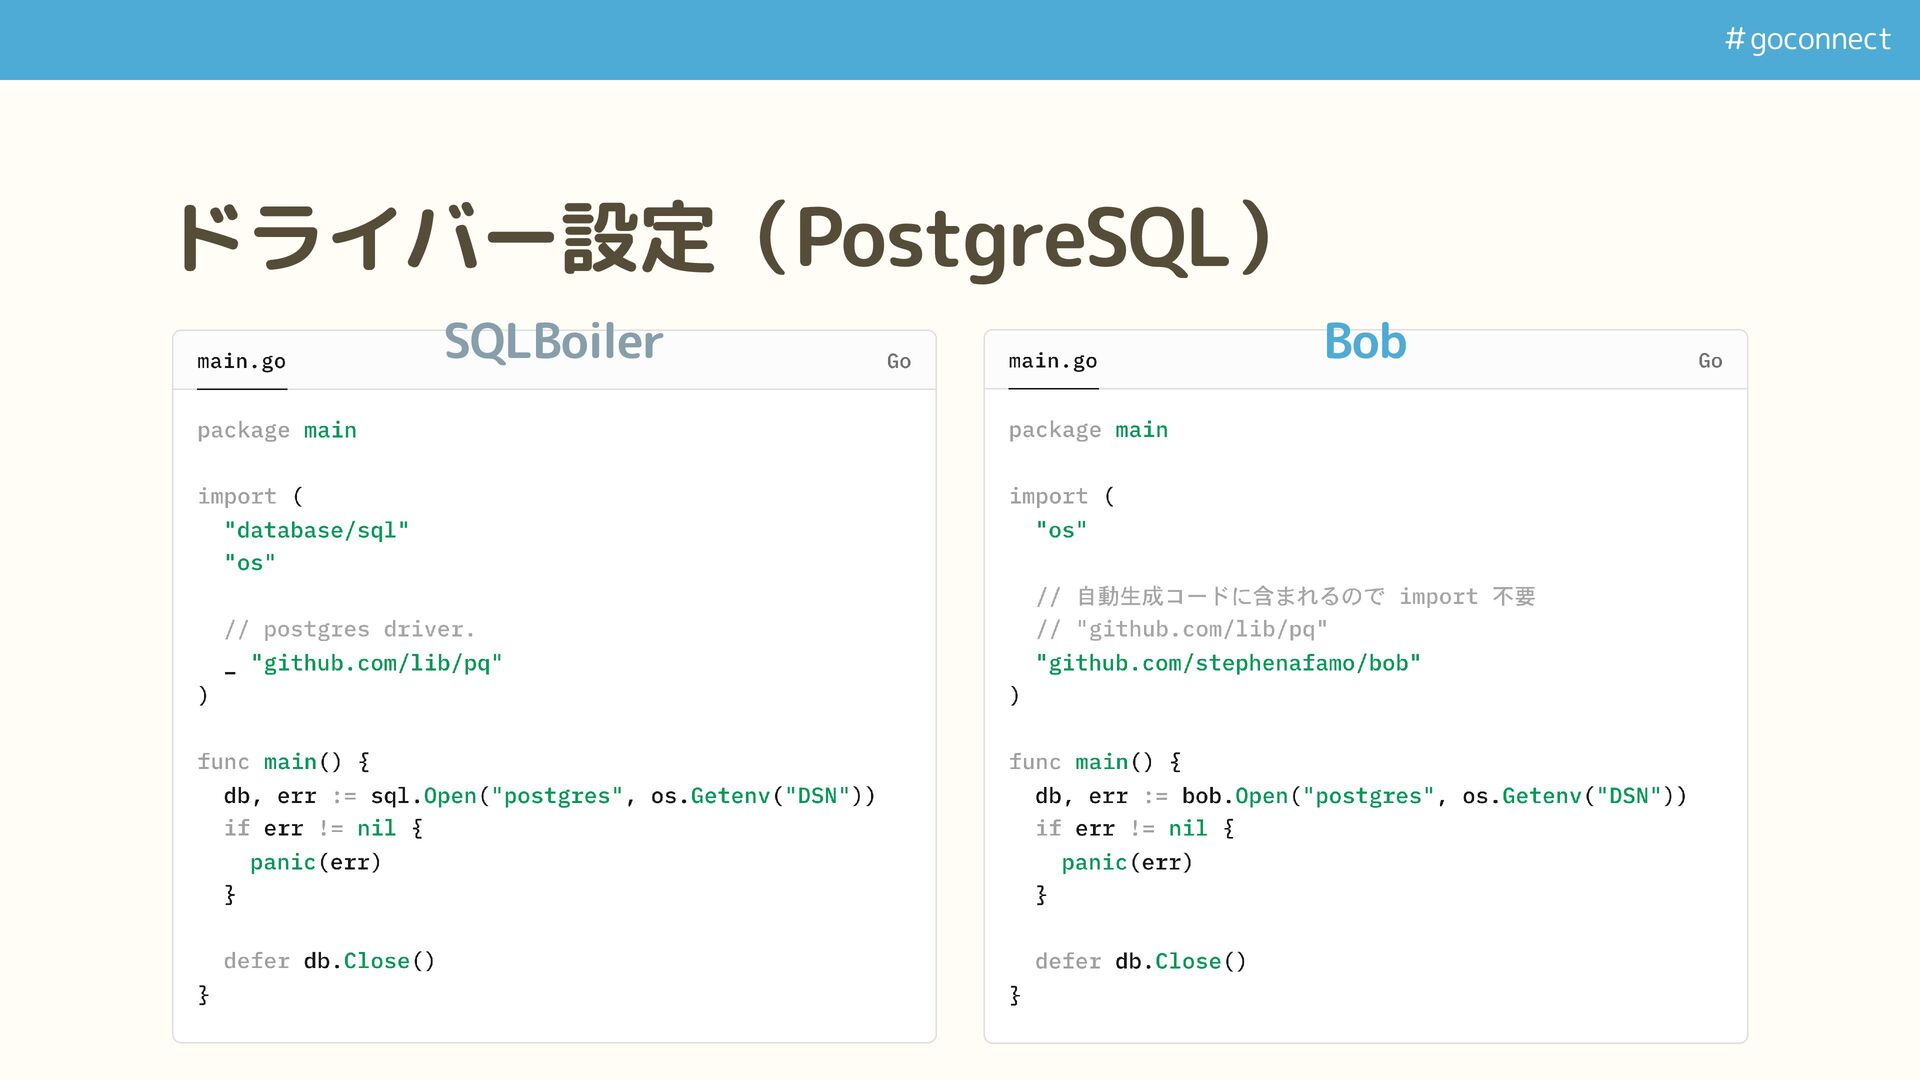The width and height of the screenshot is (1920, 1080).
Task: Click "database/sql" import in left code
Action: (316, 530)
